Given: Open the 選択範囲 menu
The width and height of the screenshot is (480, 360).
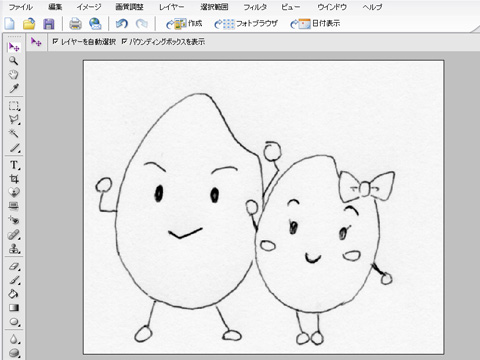Looking at the screenshot, I should (x=214, y=7).
